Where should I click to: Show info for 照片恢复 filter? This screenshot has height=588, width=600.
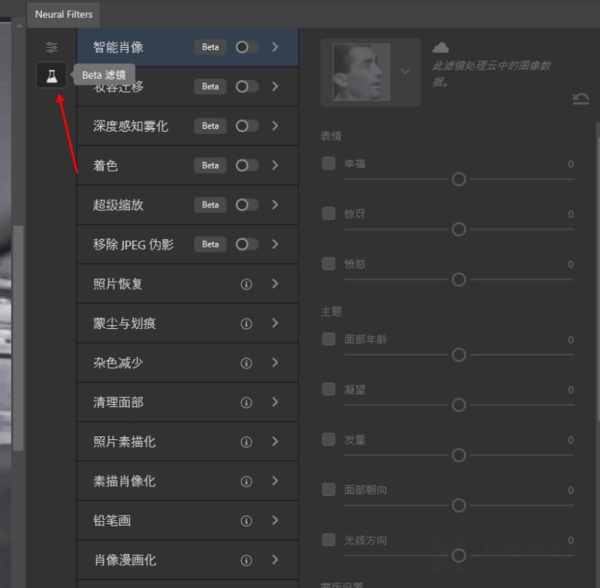(246, 284)
